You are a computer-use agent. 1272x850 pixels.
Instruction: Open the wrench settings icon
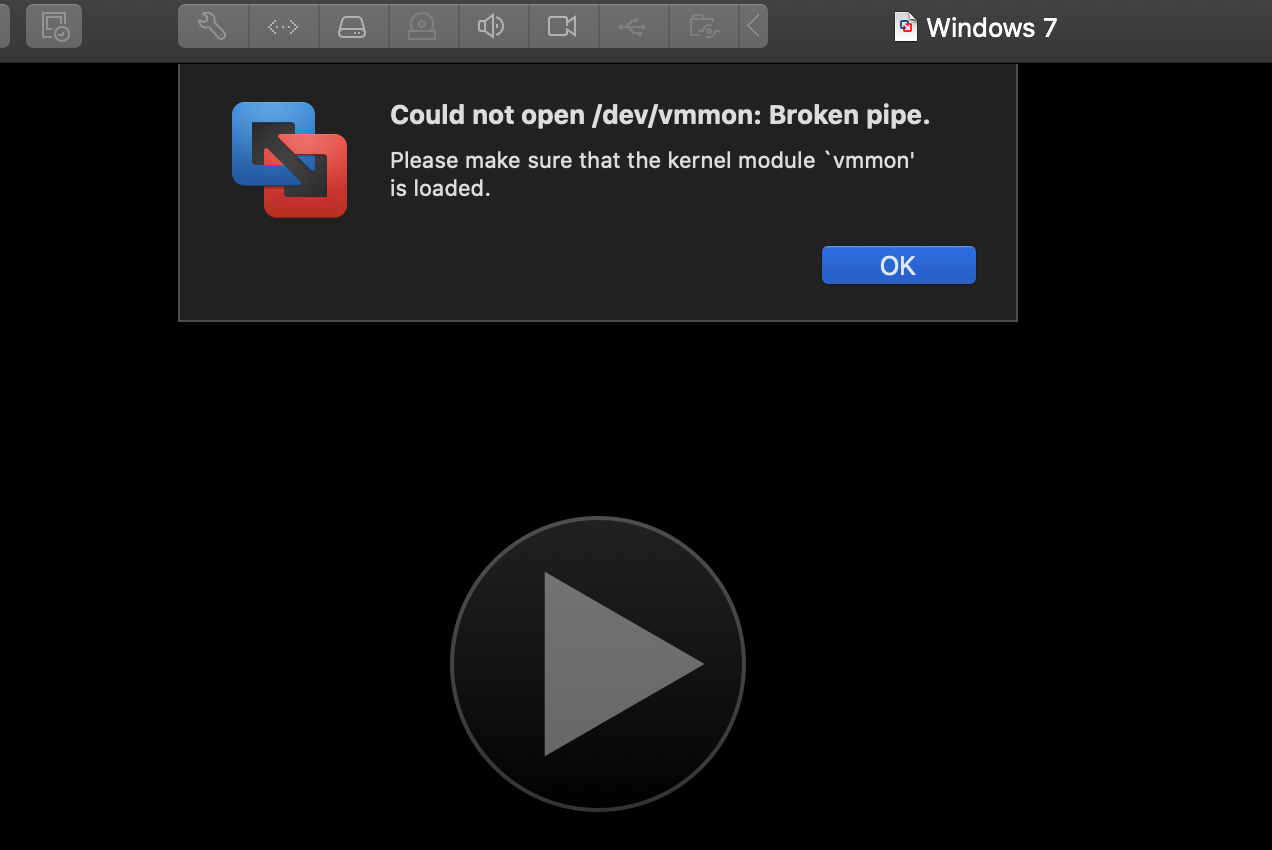[213, 26]
